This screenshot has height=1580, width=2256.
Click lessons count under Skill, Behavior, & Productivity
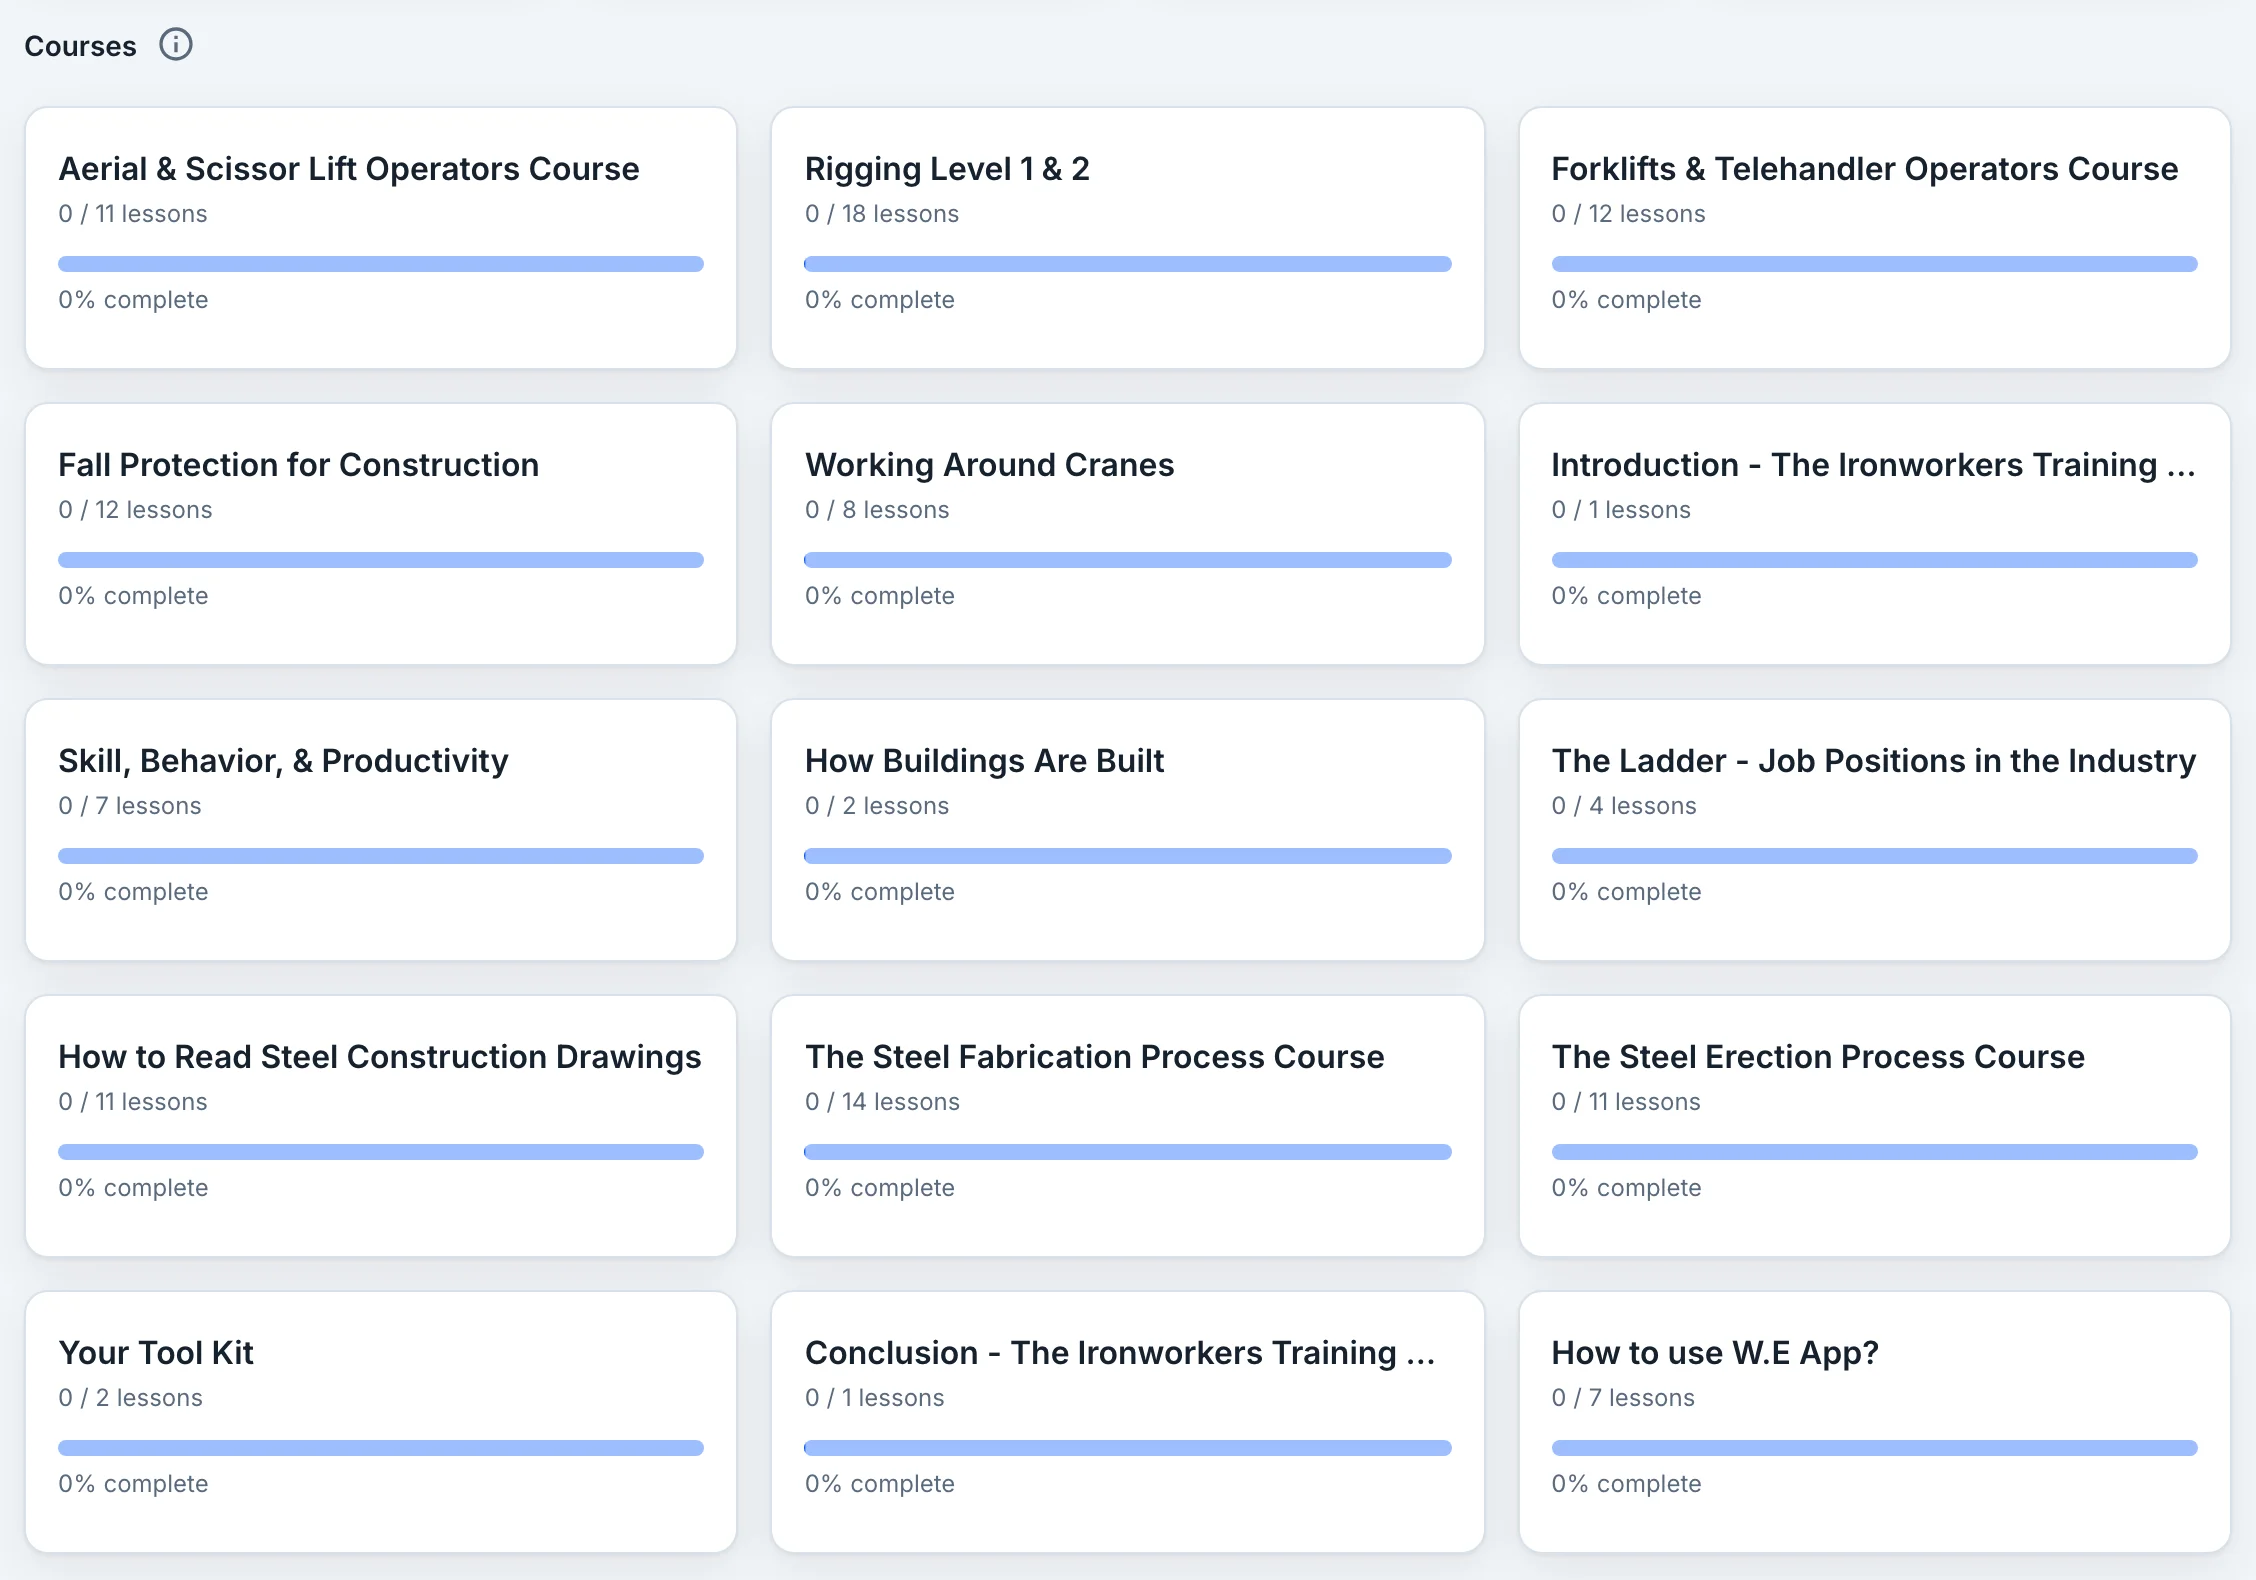pos(130,806)
